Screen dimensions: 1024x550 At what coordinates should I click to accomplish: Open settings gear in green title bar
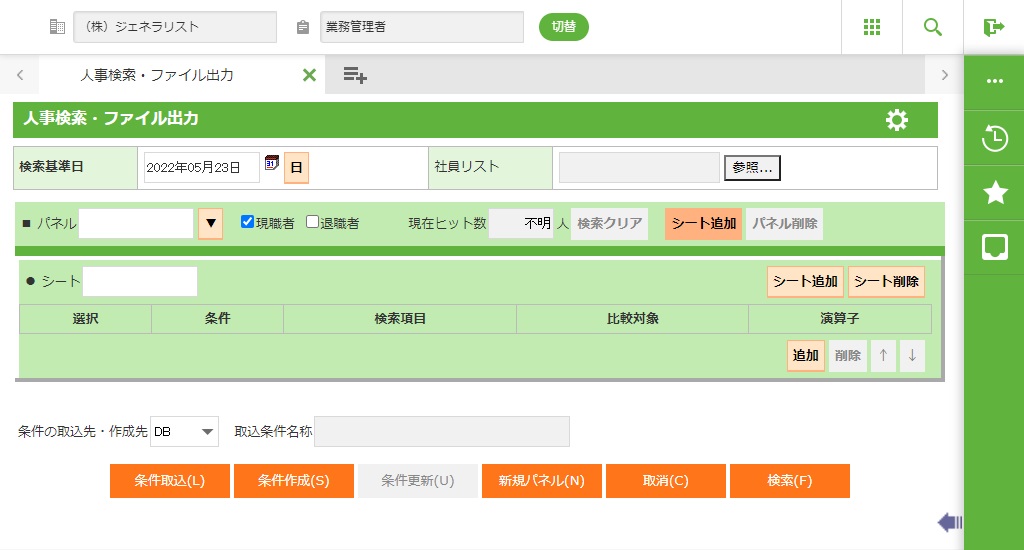(897, 120)
